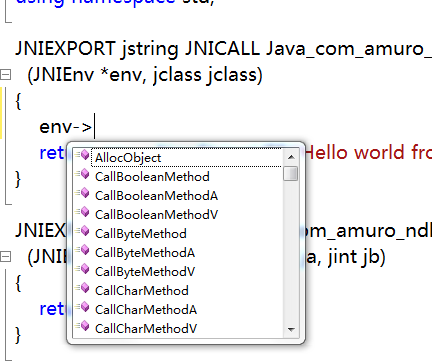
Task: Click the method icon beside CallBooleanMethodA
Action: (83, 193)
